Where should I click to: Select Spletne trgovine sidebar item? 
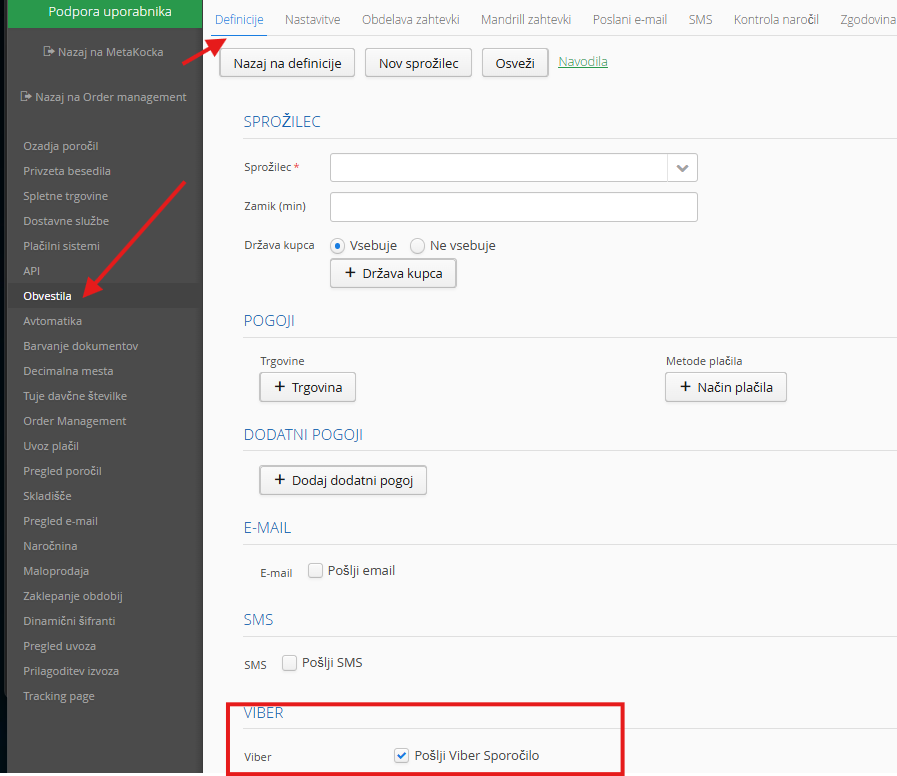(65, 196)
